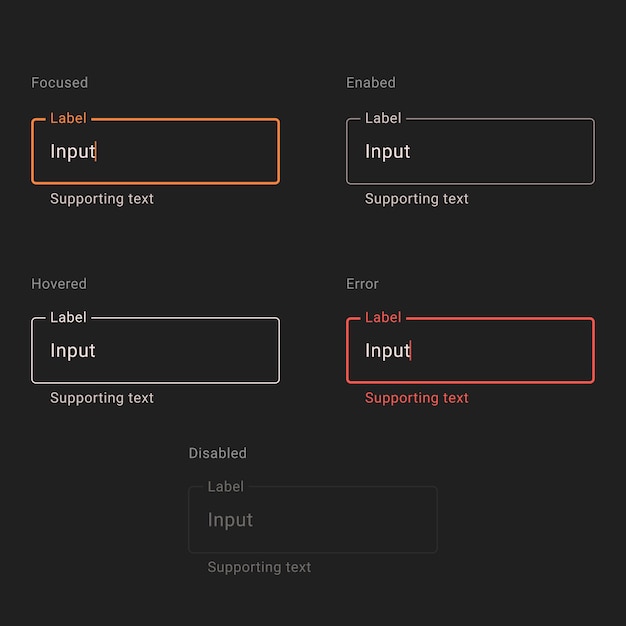Click the Hovered white-outlined text field
Viewport: 626px width, 626px height.
(x=155, y=351)
